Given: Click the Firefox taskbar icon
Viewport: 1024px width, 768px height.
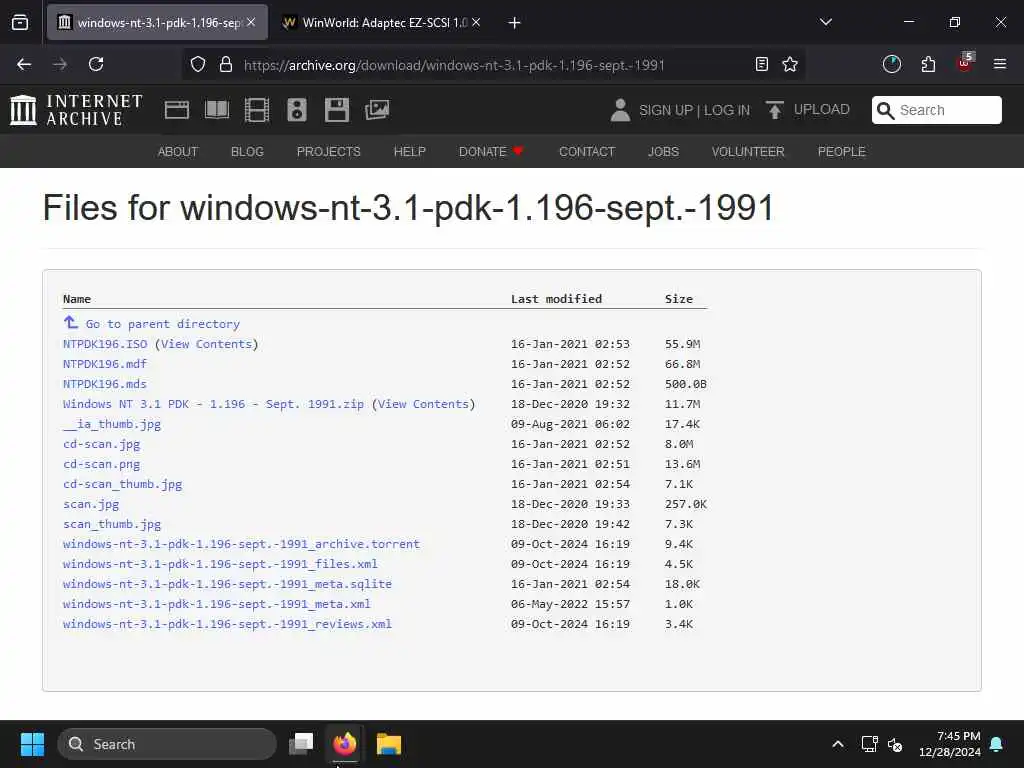Looking at the screenshot, I should (345, 744).
